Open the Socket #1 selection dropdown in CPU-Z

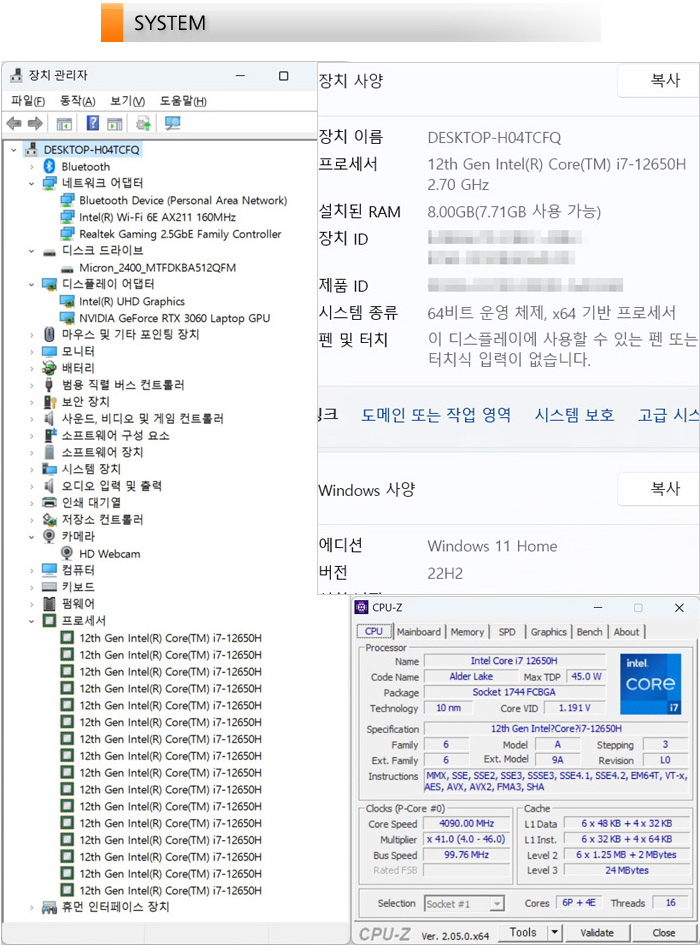497,904
